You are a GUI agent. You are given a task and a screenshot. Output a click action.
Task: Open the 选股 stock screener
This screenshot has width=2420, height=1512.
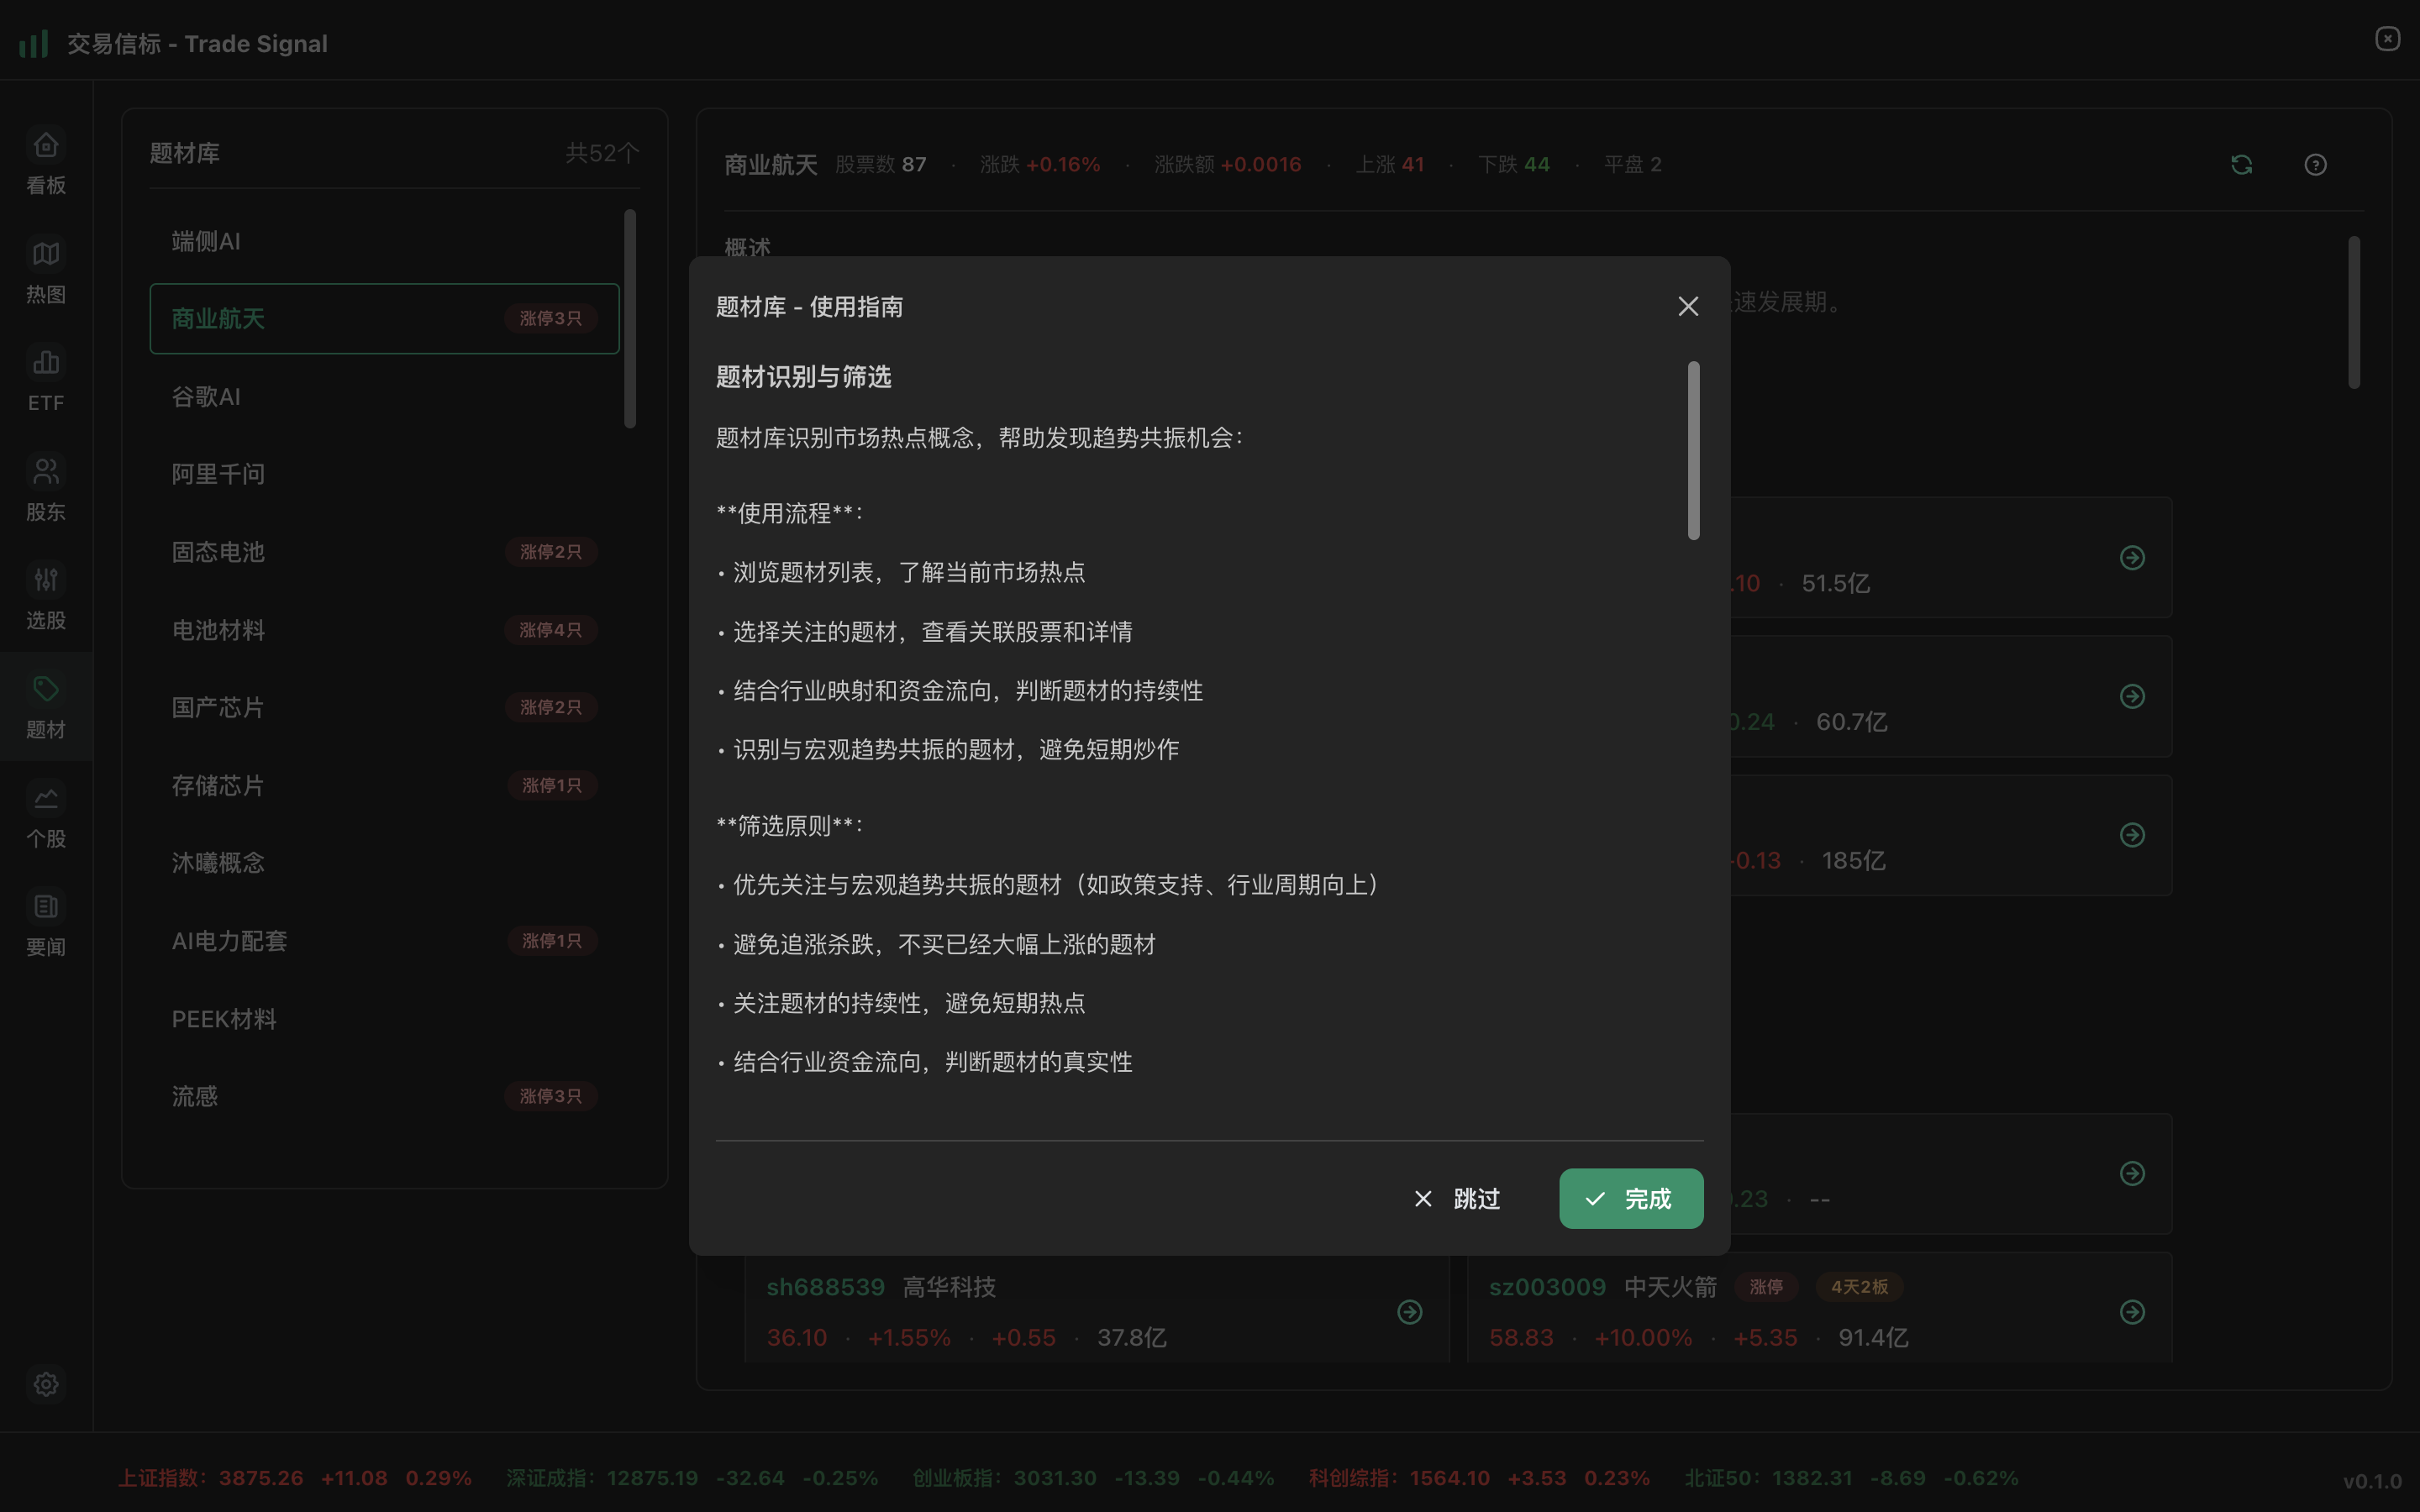45,596
